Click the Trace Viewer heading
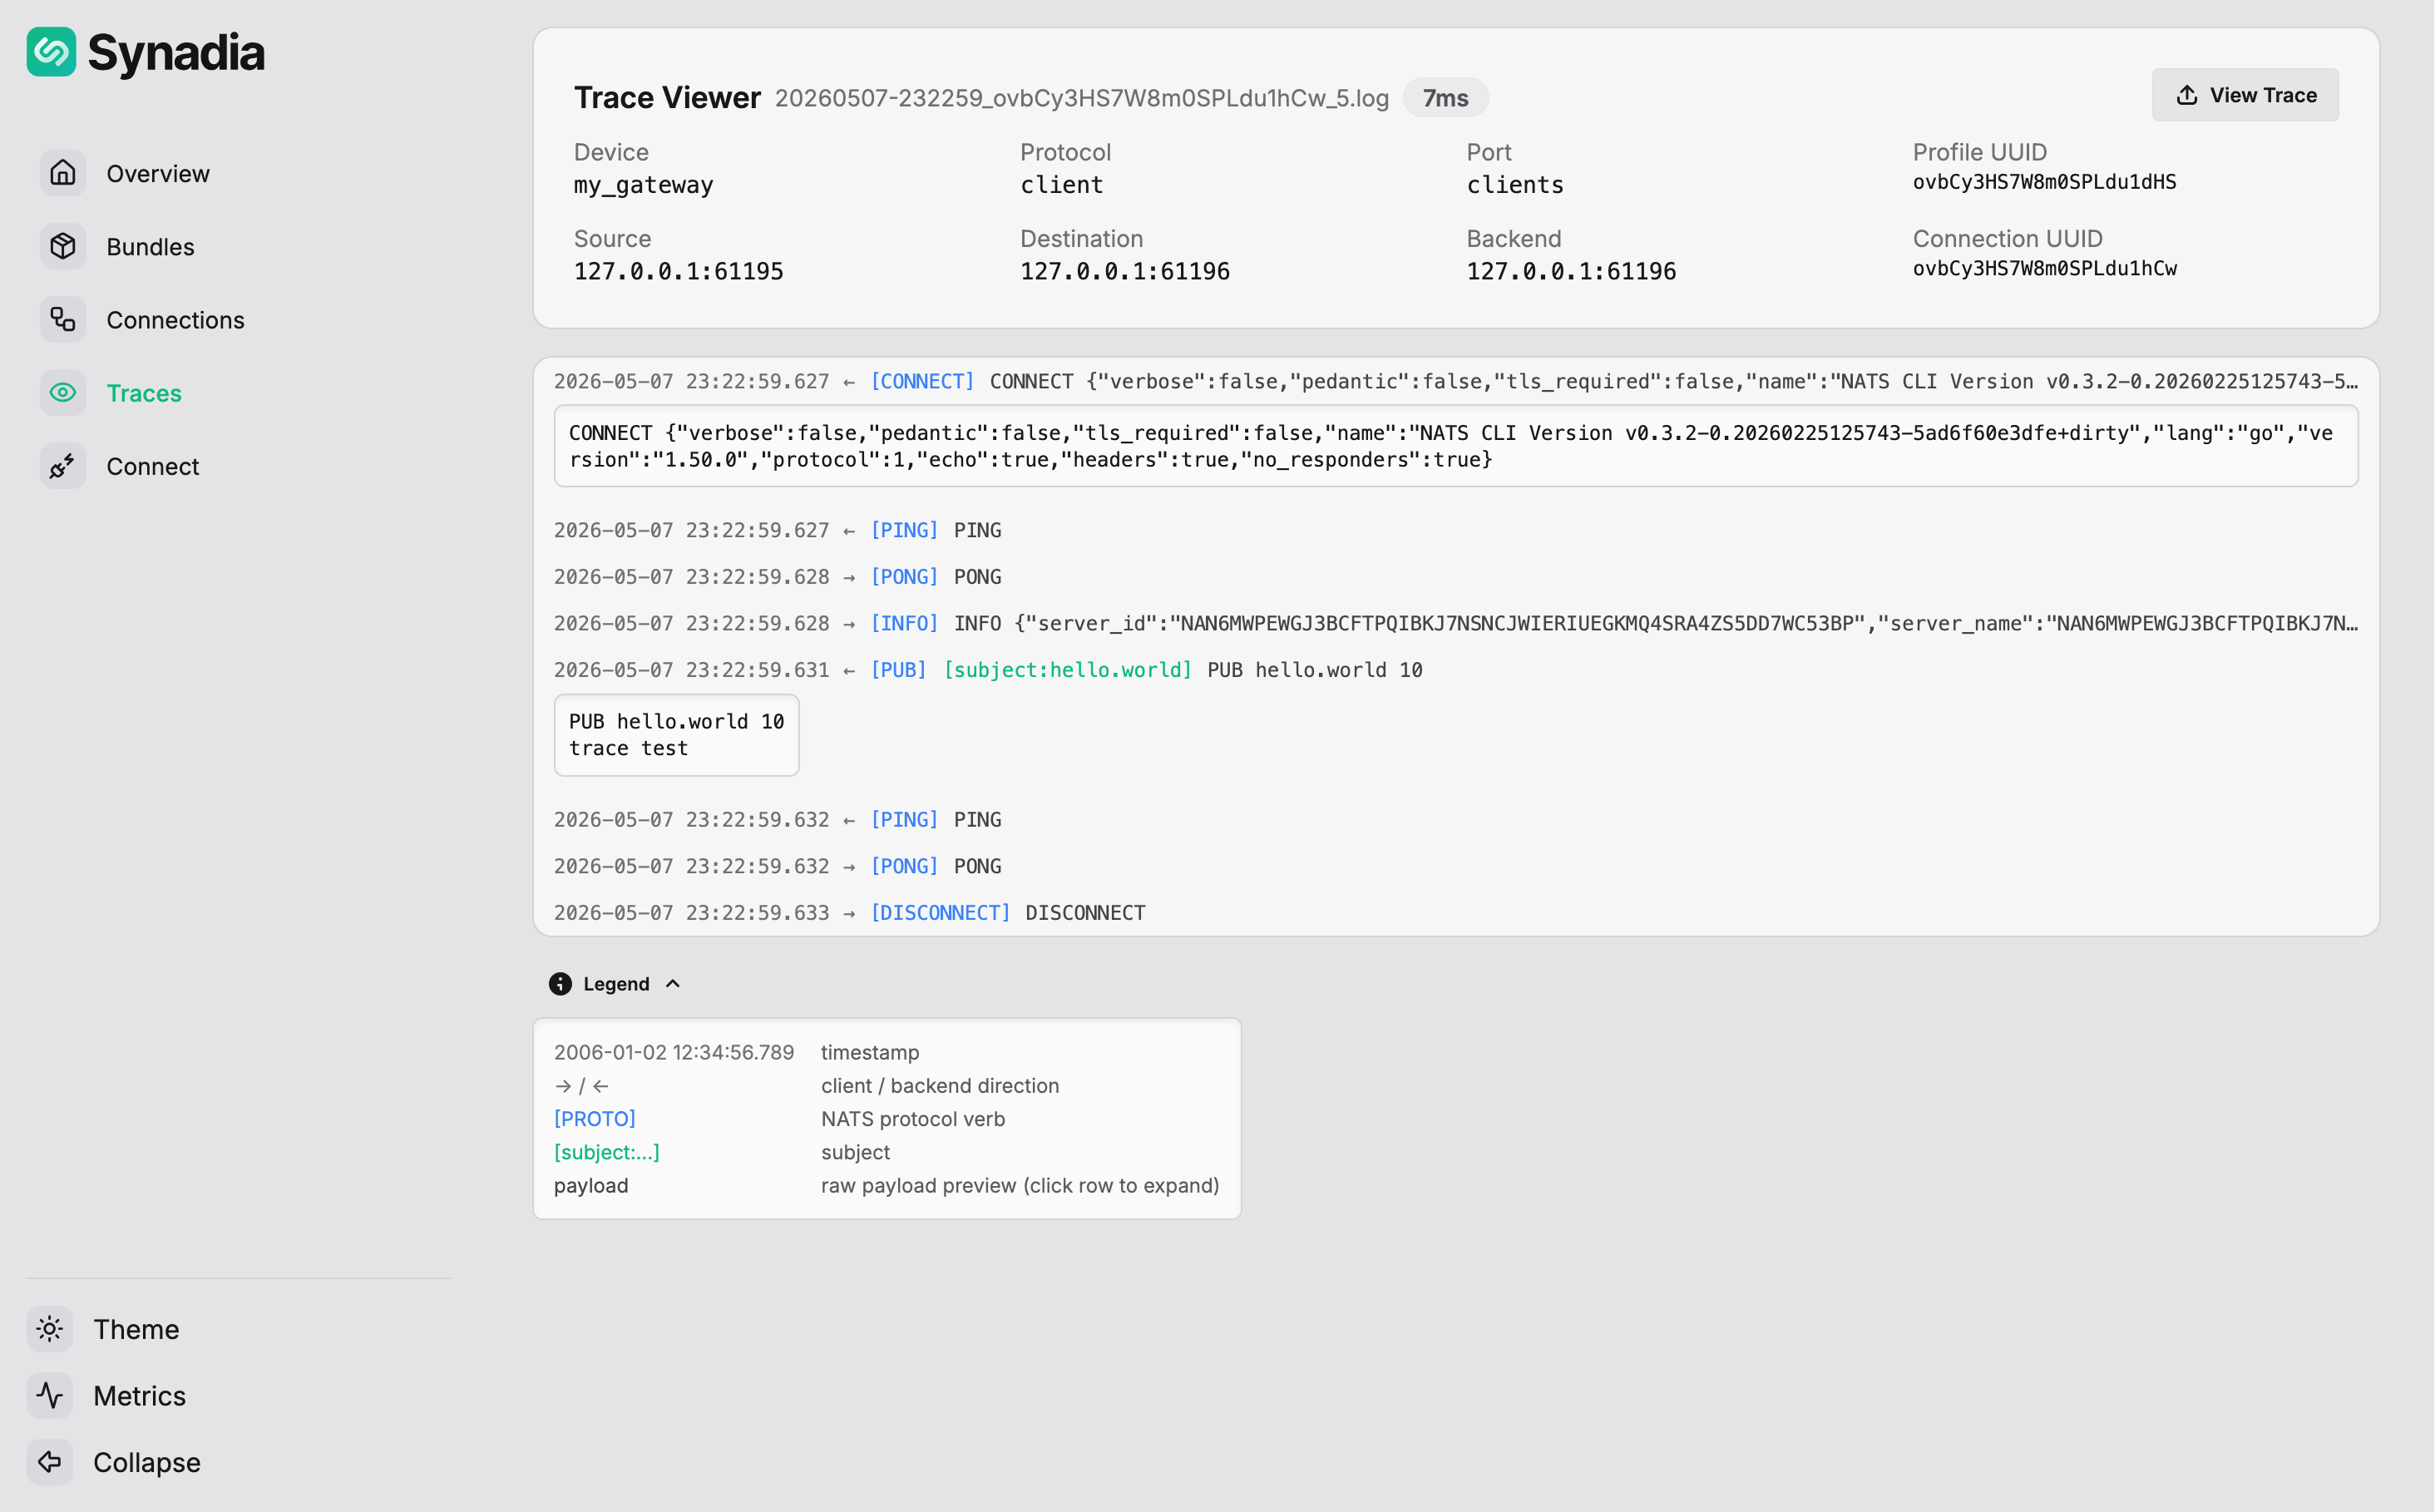This screenshot has width=2435, height=1512. pos(667,98)
